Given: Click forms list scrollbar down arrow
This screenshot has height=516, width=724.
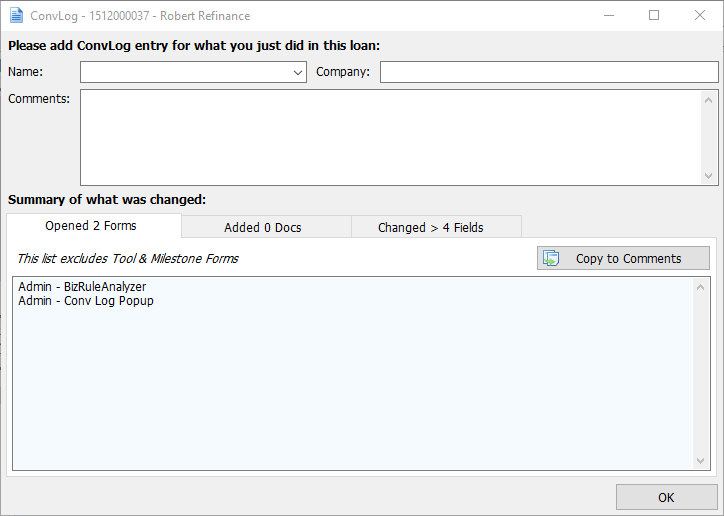Looking at the screenshot, I should (701, 460).
